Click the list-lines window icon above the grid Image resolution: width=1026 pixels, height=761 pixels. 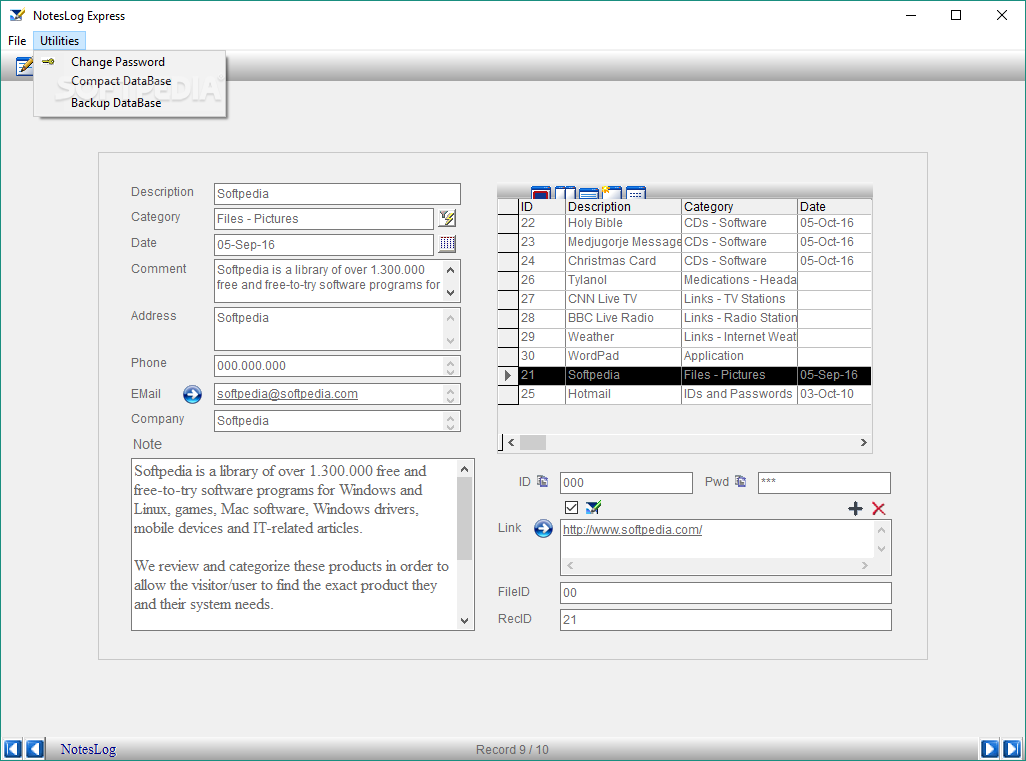click(588, 192)
